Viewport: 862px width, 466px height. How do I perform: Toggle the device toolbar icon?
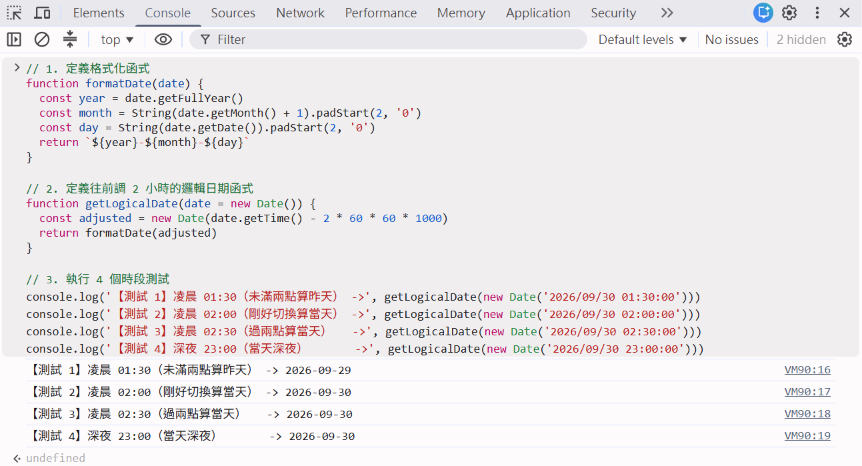pos(42,13)
